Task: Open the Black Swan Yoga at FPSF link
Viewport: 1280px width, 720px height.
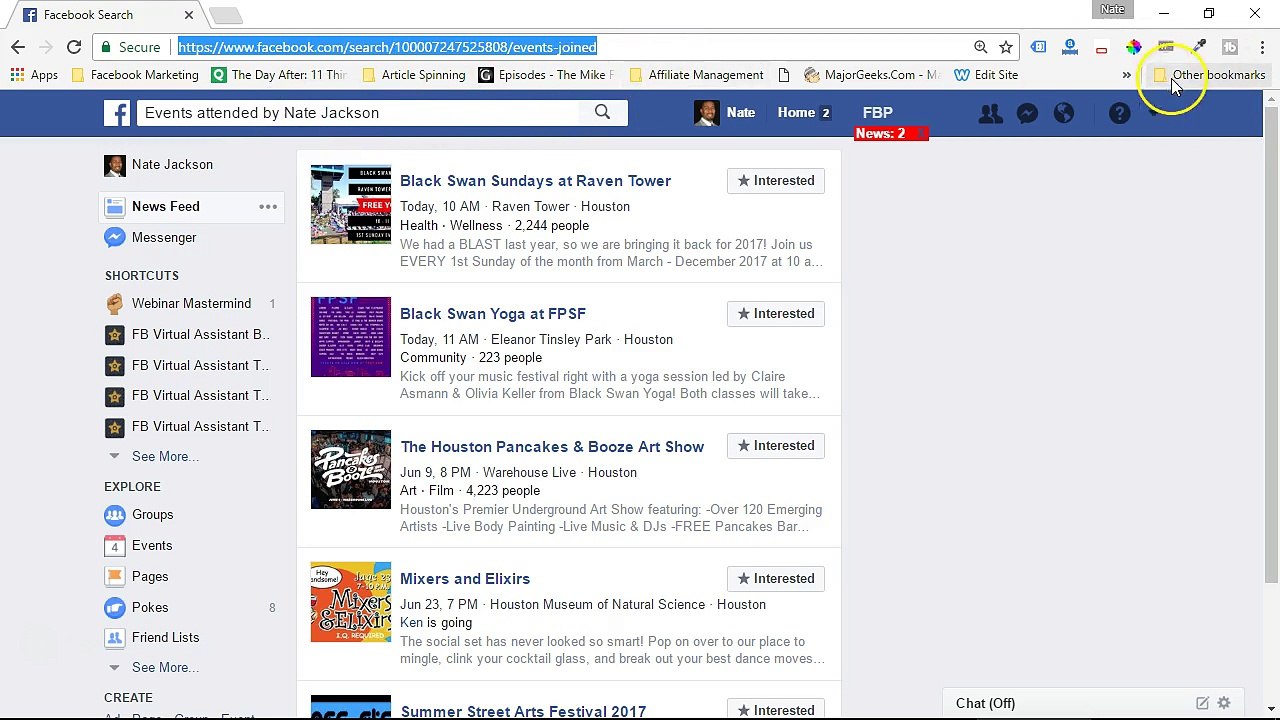Action: (x=493, y=314)
